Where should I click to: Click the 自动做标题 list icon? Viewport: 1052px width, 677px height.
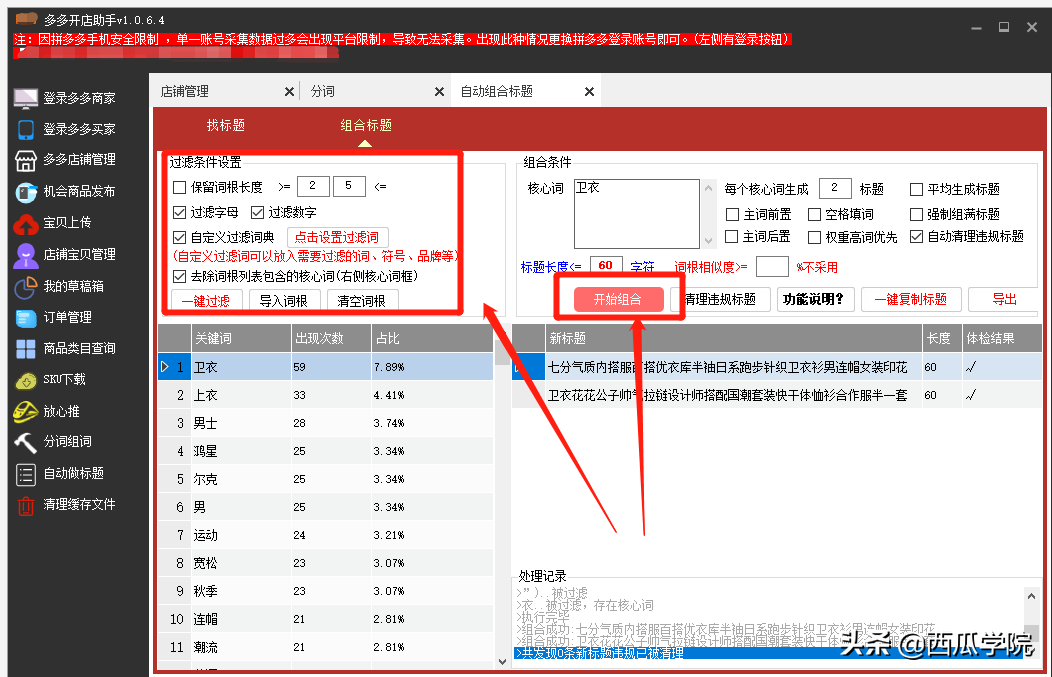click(25, 474)
